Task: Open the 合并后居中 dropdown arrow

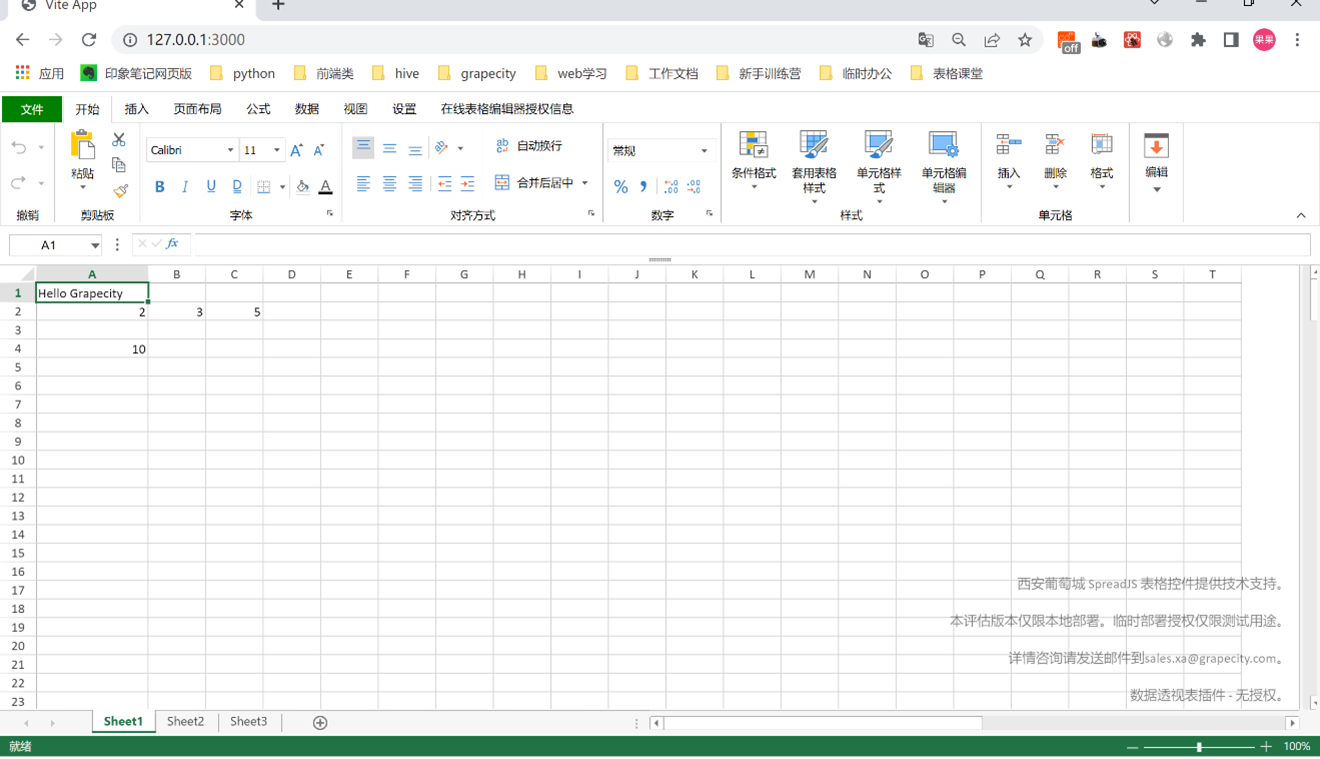Action: coord(585,183)
